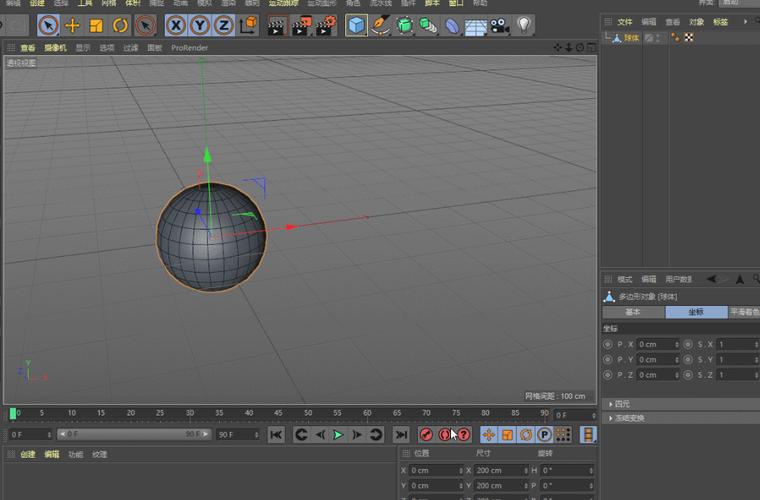Step to previous frame
760x500 pixels.
(320, 435)
